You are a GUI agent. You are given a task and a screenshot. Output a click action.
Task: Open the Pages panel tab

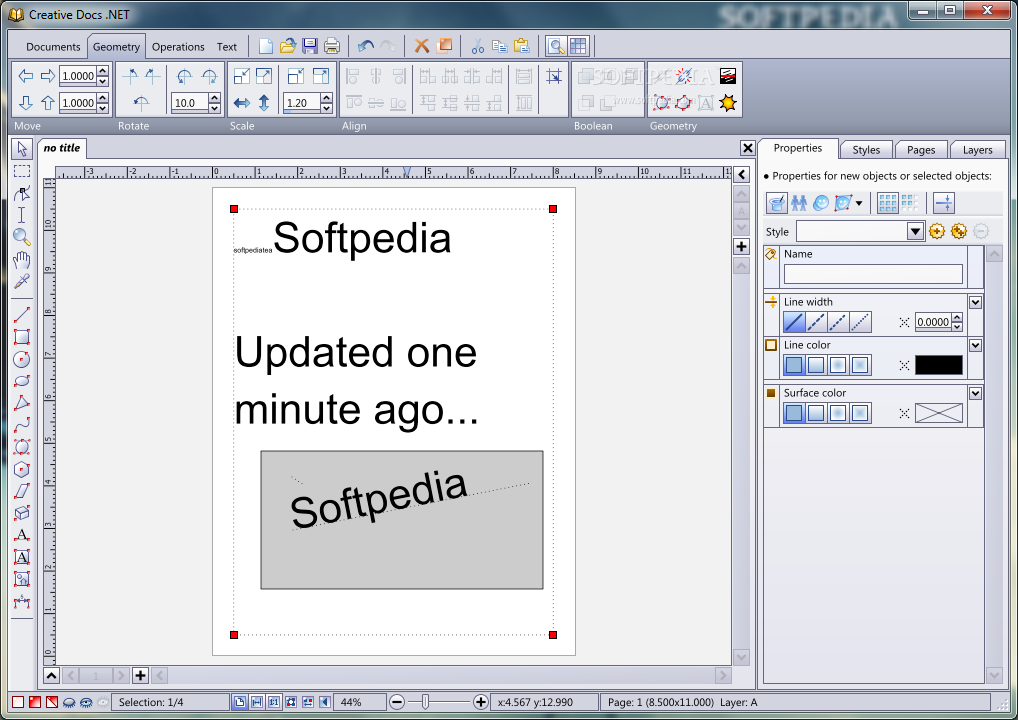click(921, 149)
